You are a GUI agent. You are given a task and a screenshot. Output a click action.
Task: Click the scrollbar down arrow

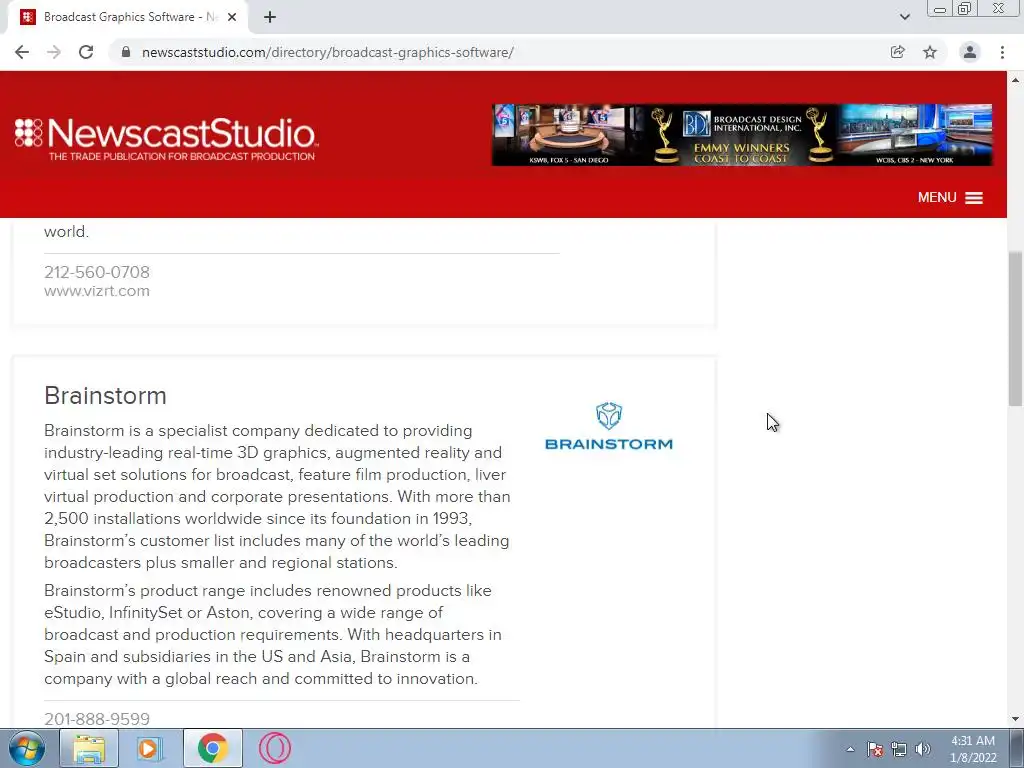(x=1016, y=719)
